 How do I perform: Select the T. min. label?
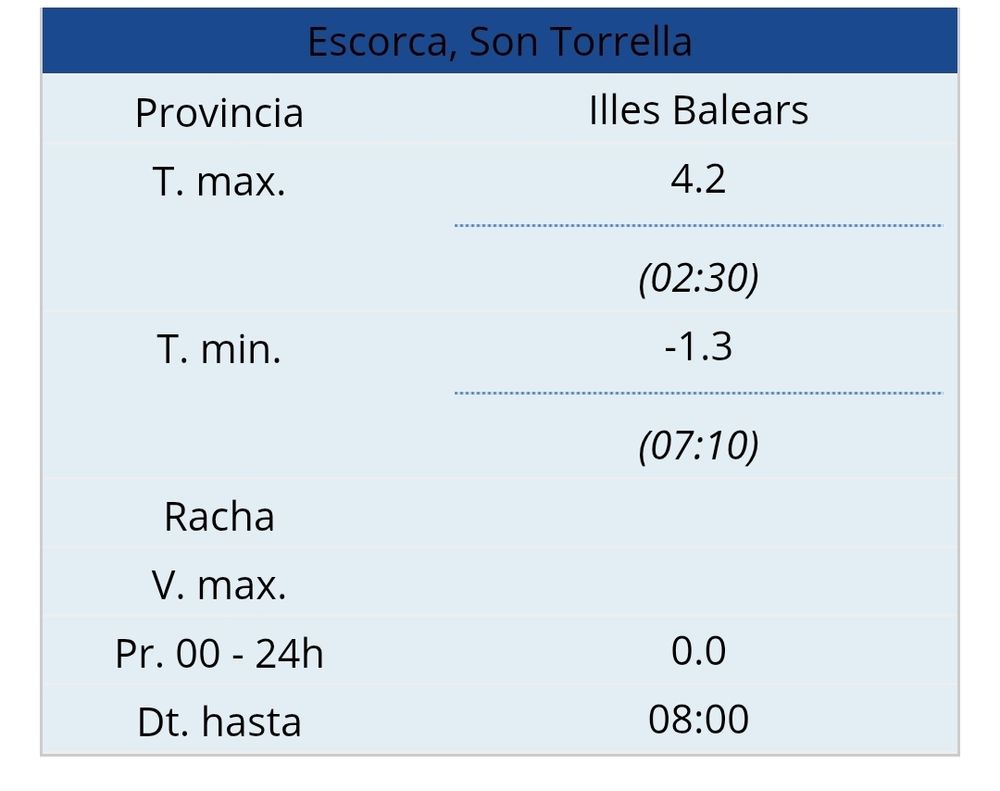click(219, 350)
